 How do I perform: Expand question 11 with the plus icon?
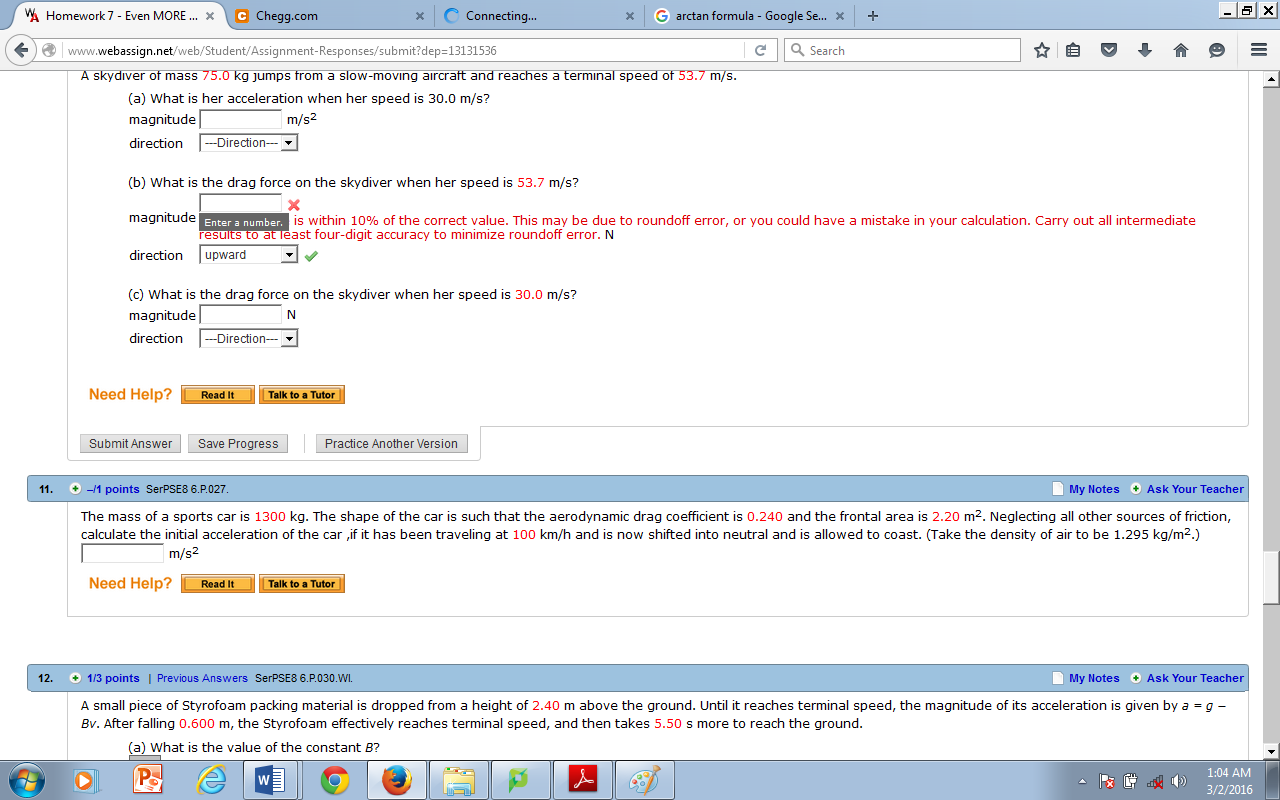75,489
